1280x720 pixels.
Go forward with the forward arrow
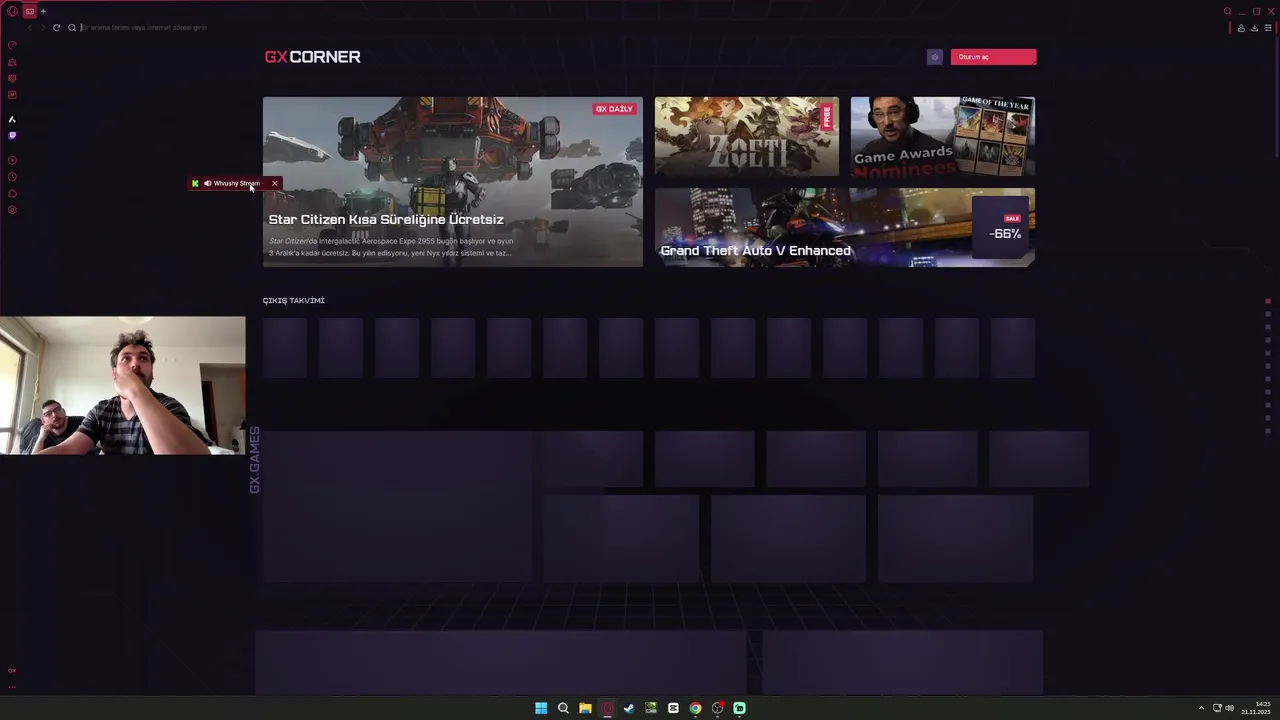point(43,28)
